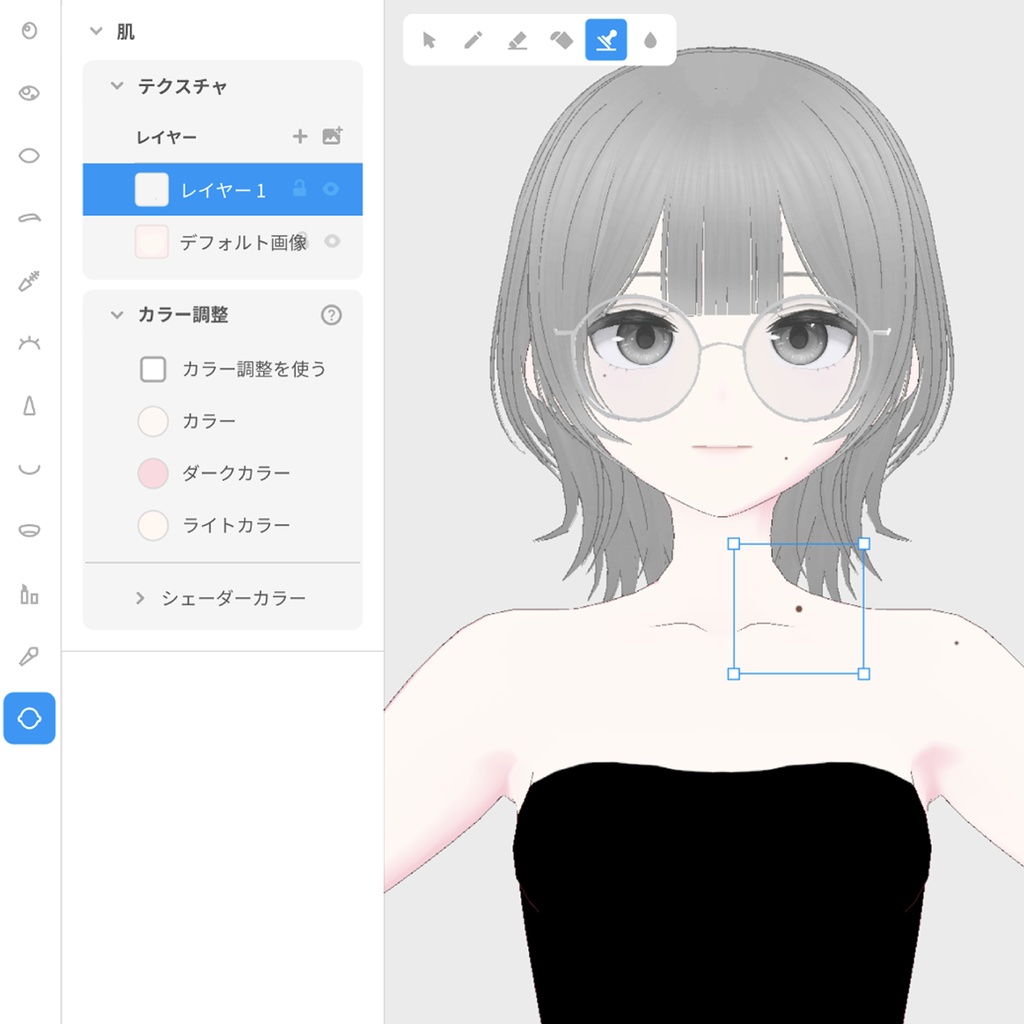Select the droplet blur tool
Screen dimensions: 1024x1024
click(x=650, y=40)
